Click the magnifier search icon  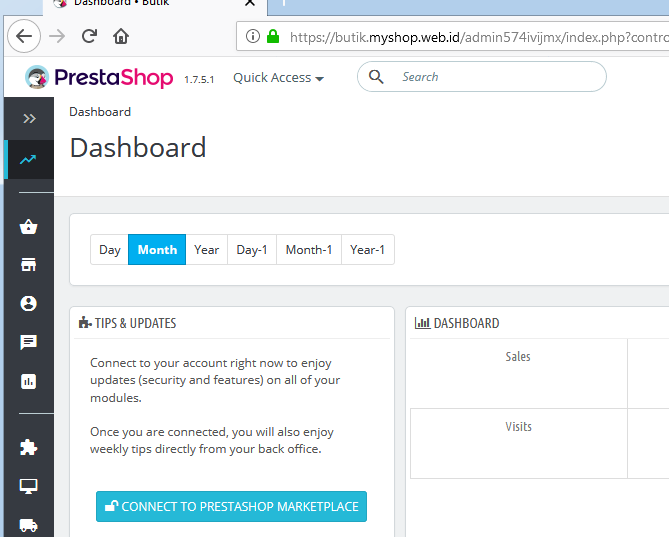[x=376, y=77]
